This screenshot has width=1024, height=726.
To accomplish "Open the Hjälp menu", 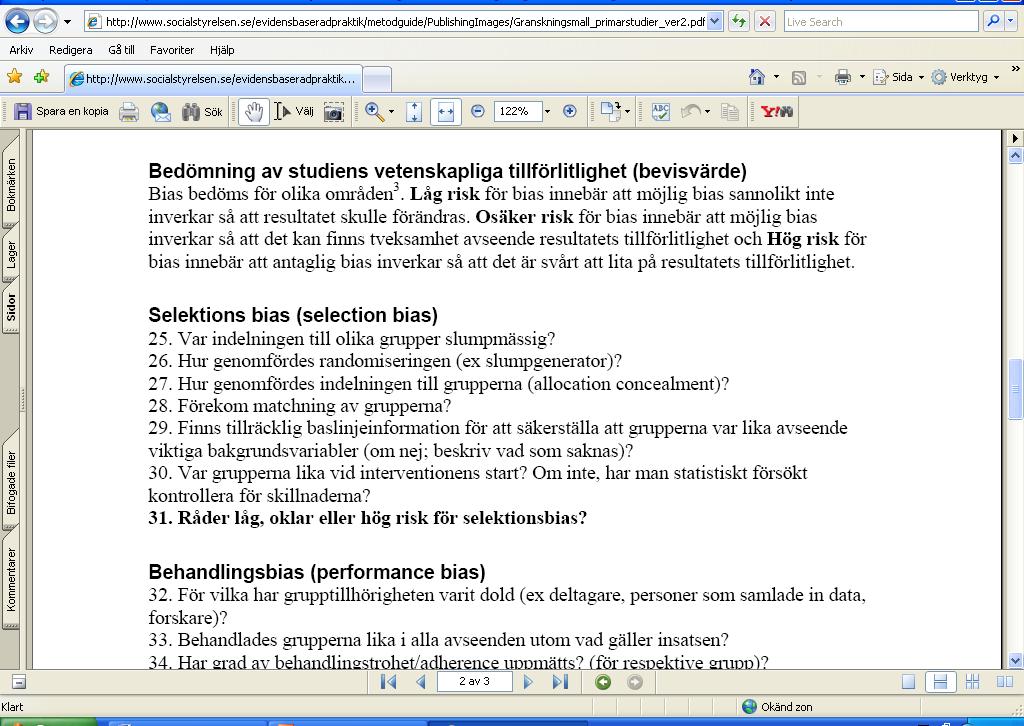I will [222, 50].
